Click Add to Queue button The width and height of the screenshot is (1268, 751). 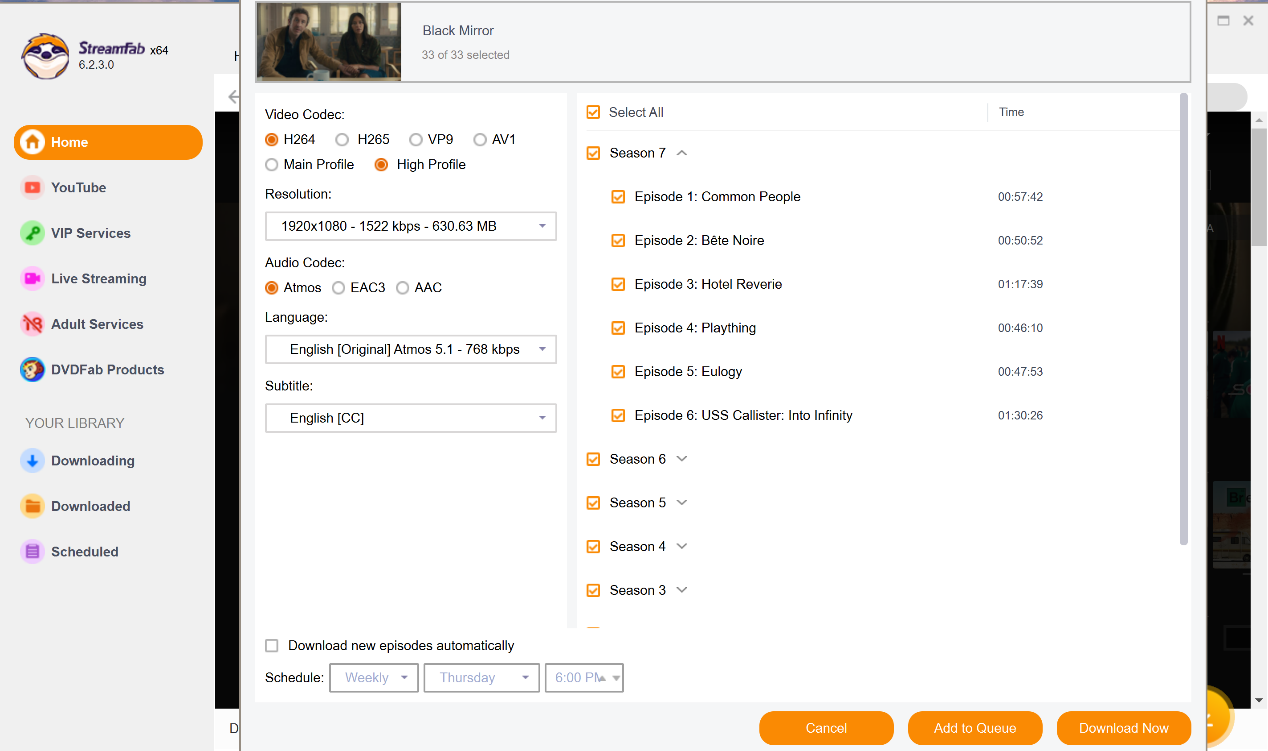(x=975, y=728)
